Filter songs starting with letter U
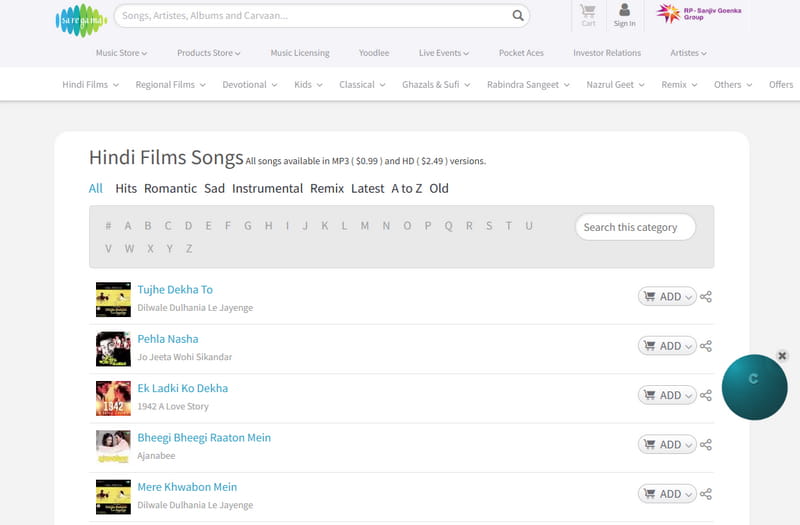Viewport: 800px width, 525px height. point(529,226)
